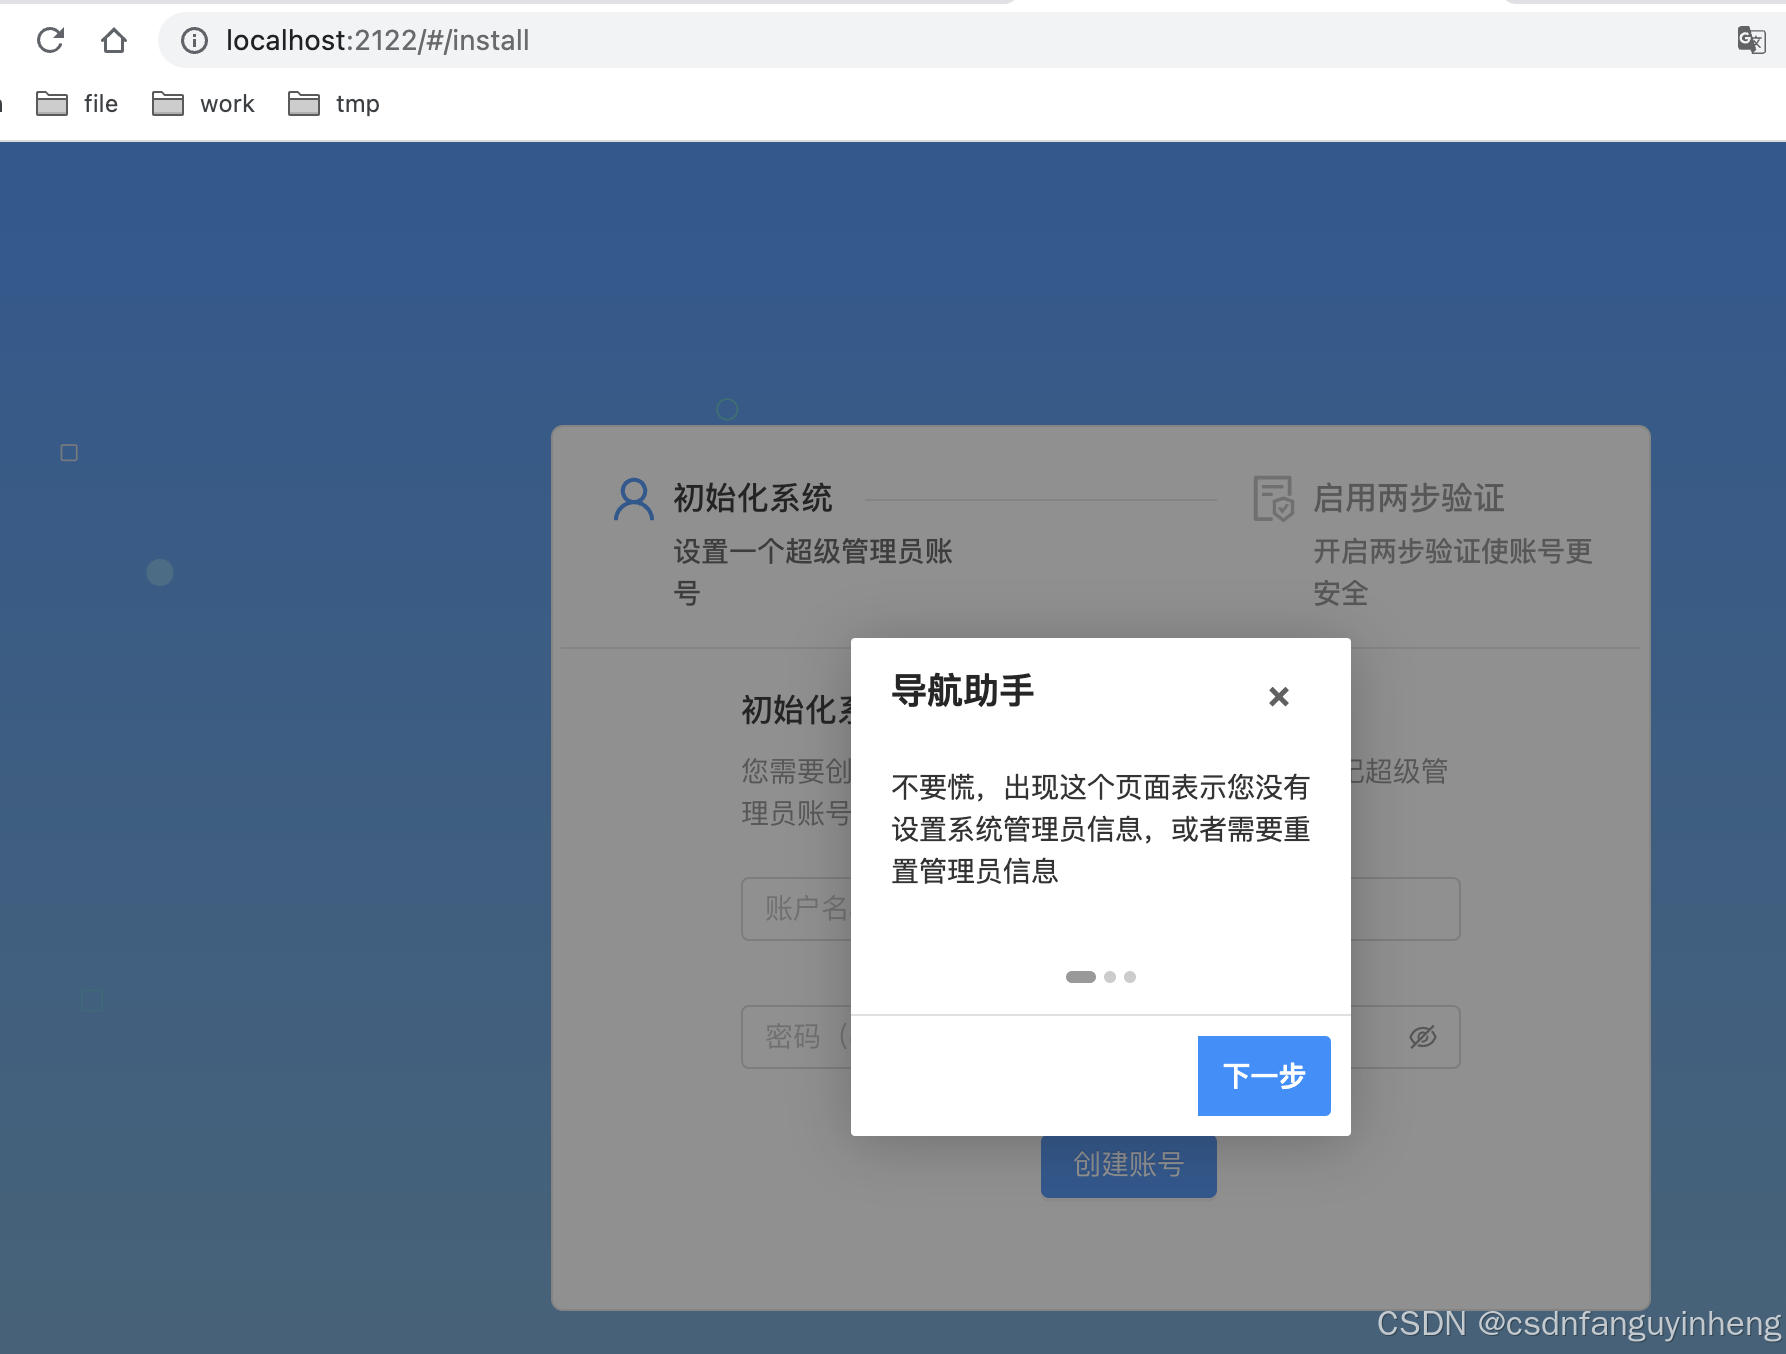The width and height of the screenshot is (1786, 1354).
Task: Jump to the second guide step dot
Action: [x=1110, y=977]
